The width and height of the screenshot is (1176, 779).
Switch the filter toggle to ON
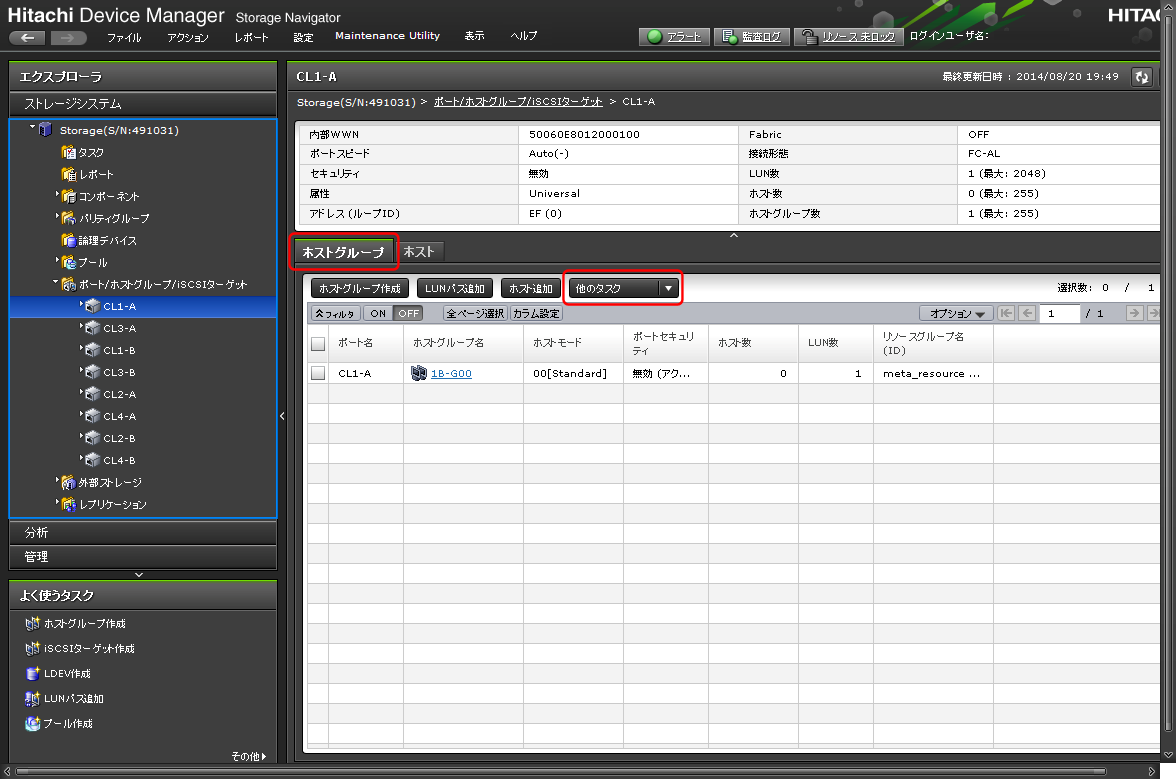(377, 313)
